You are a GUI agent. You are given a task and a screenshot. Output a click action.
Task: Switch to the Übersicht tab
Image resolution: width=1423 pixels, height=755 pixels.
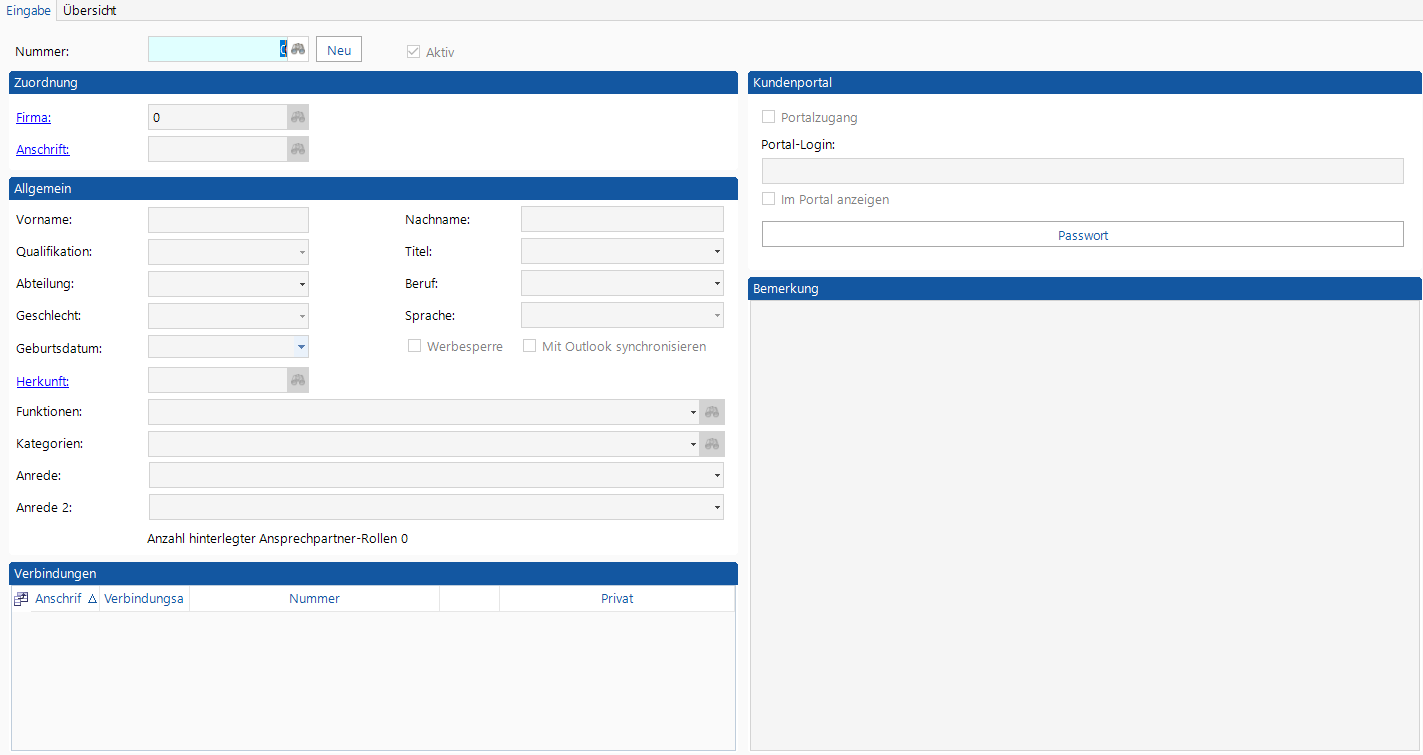click(x=90, y=10)
